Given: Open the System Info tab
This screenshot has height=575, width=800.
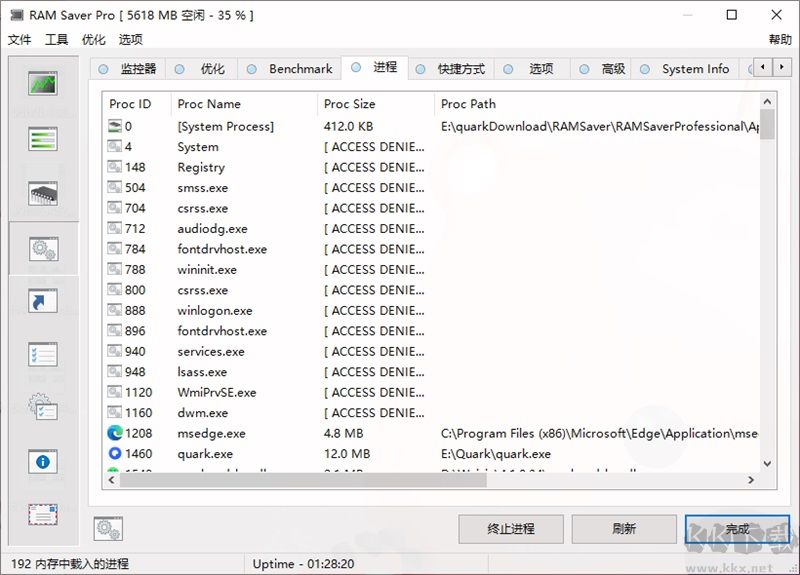Looking at the screenshot, I should 685,69.
